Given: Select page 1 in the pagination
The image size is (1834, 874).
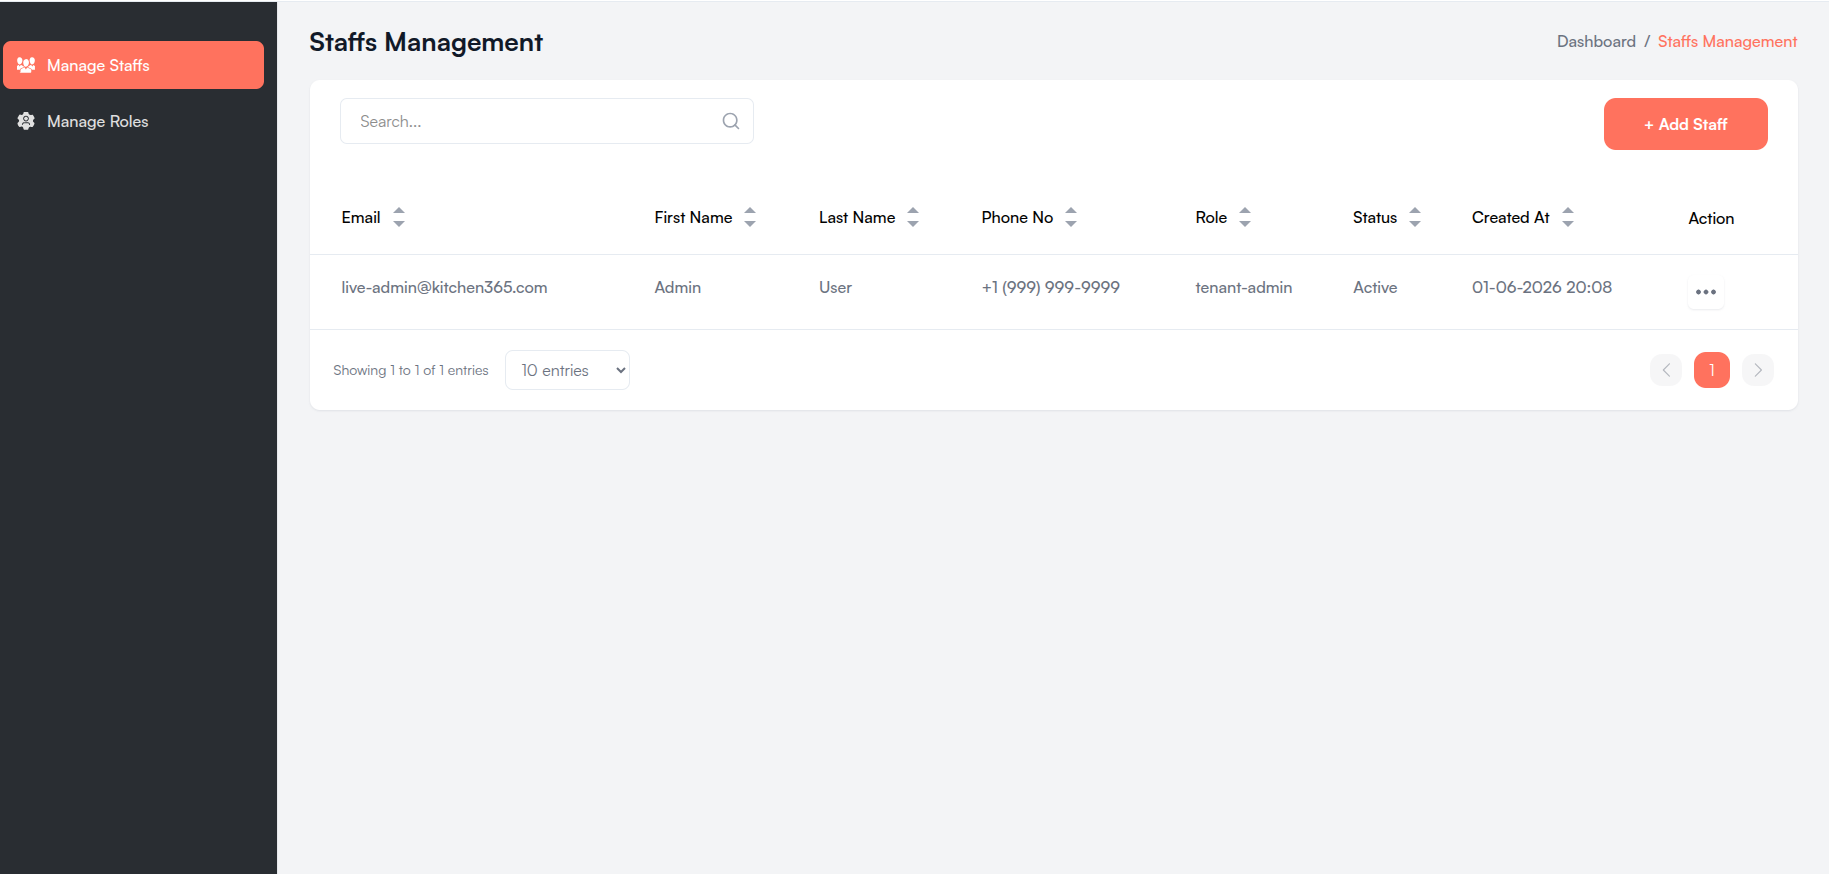Looking at the screenshot, I should pyautogui.click(x=1712, y=370).
